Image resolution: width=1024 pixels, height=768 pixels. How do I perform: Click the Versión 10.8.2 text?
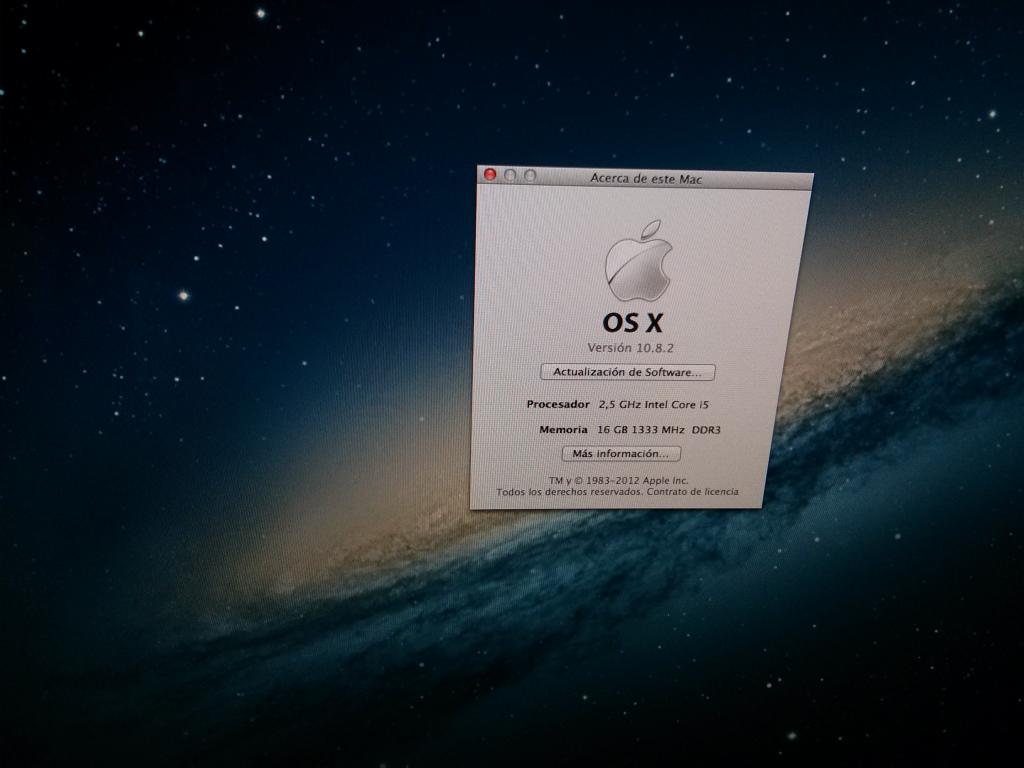click(630, 347)
